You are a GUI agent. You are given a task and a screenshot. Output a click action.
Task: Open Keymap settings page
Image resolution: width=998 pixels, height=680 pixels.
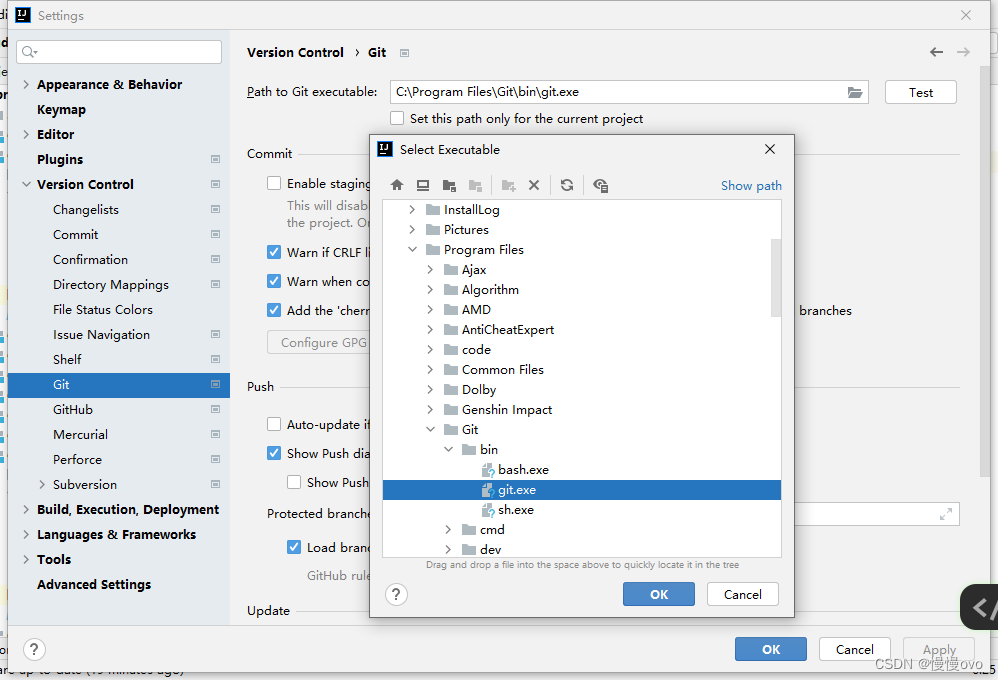point(61,110)
